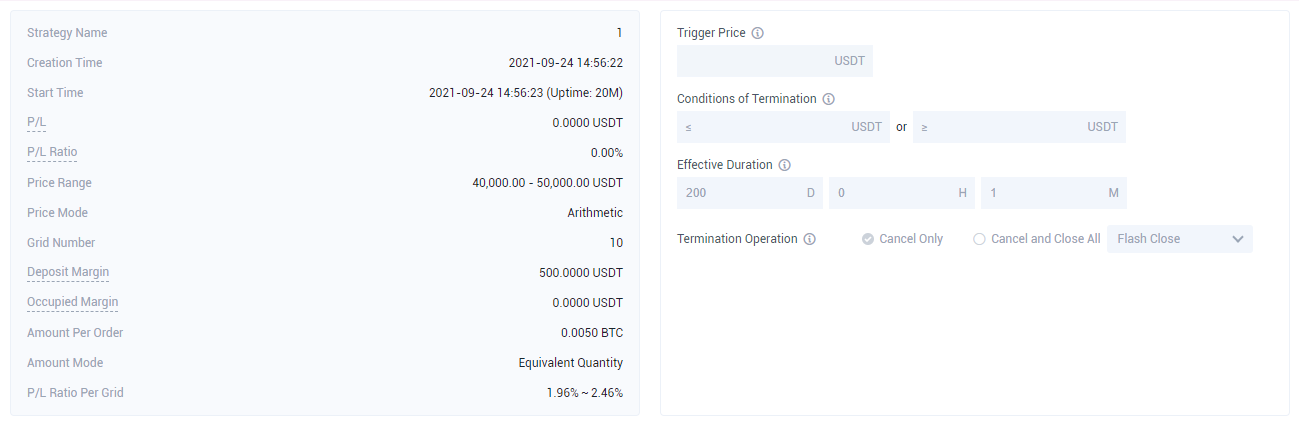Click the greater-than-or-equal termination price field
The height and width of the screenshot is (426, 1300).
coord(1019,127)
